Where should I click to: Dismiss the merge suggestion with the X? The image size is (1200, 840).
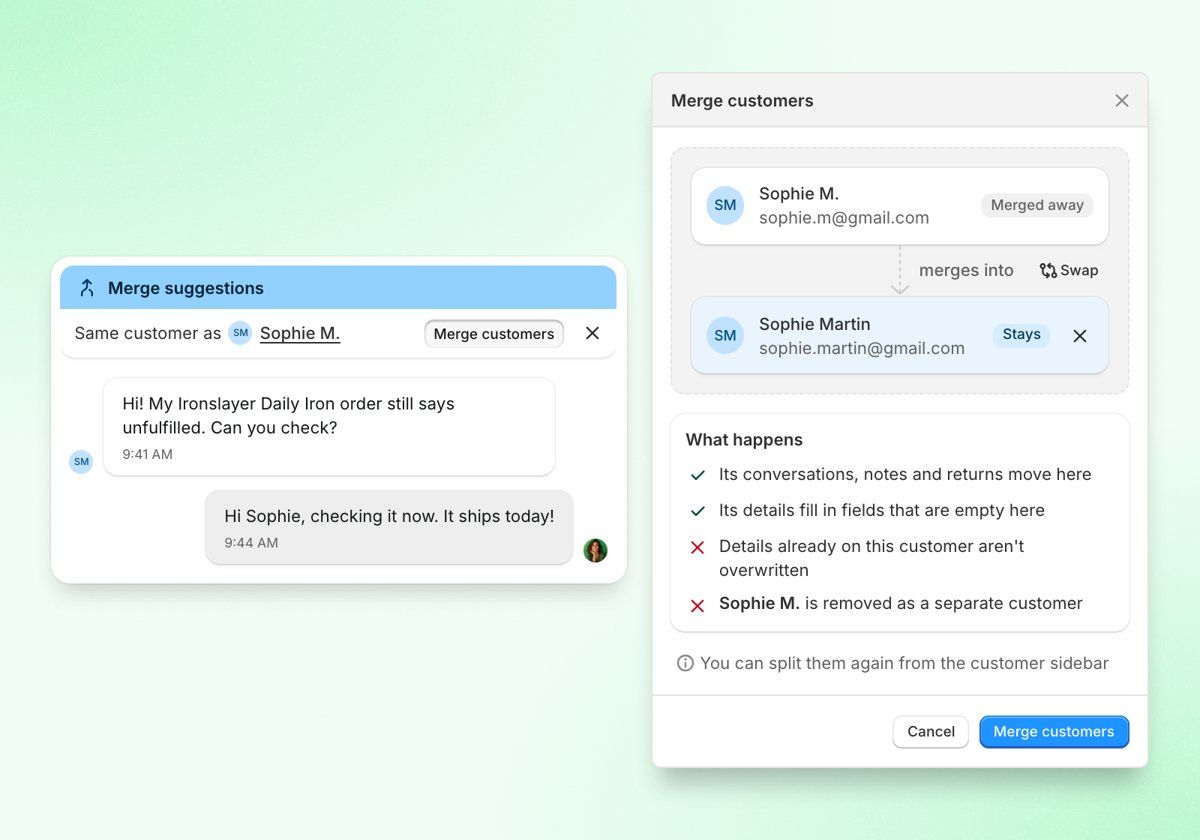[x=592, y=333]
